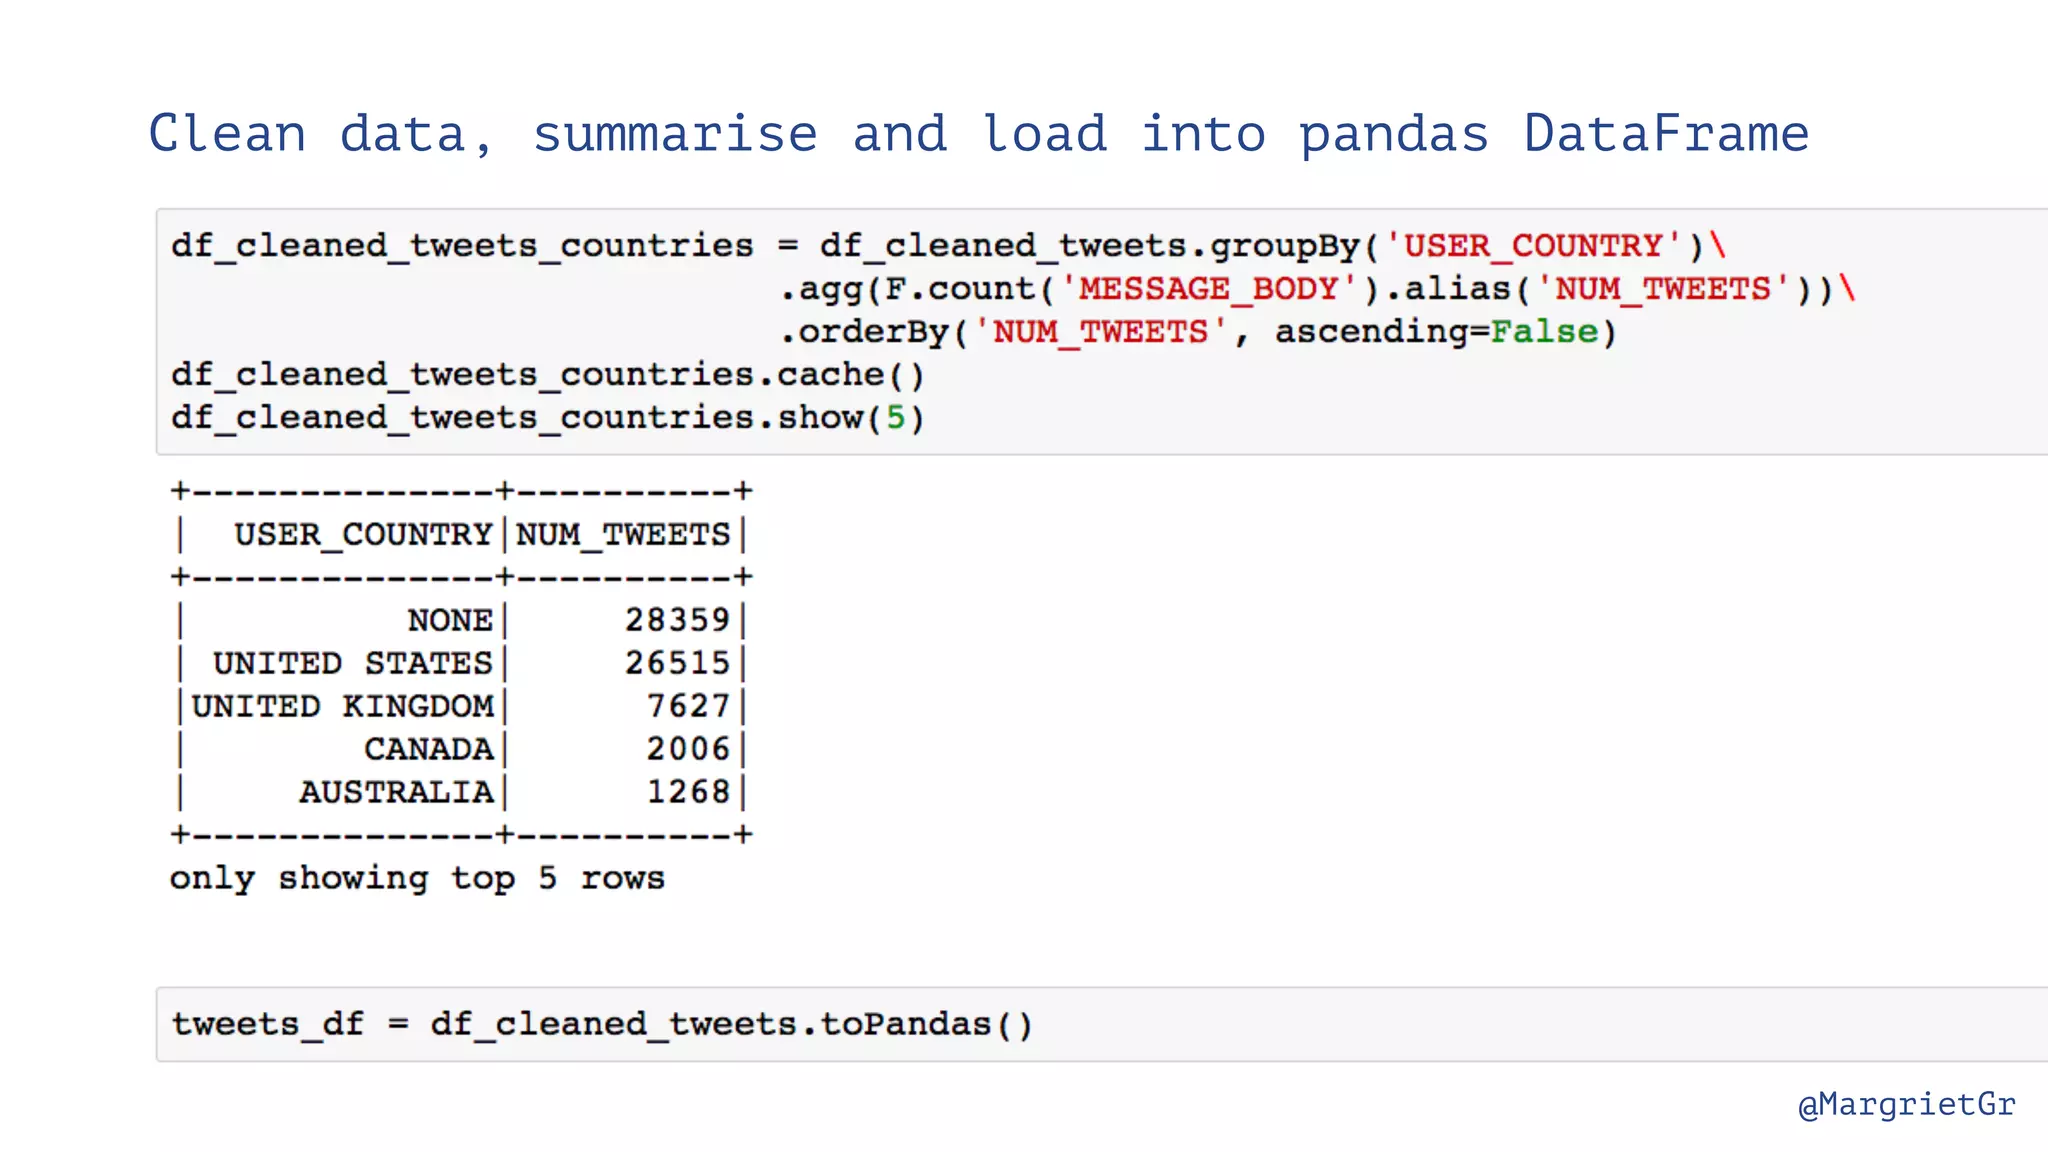This screenshot has height=1152, width=2048.
Task: Click the df_cleaned_tweets_countries.show(5) line
Action: 548,418
